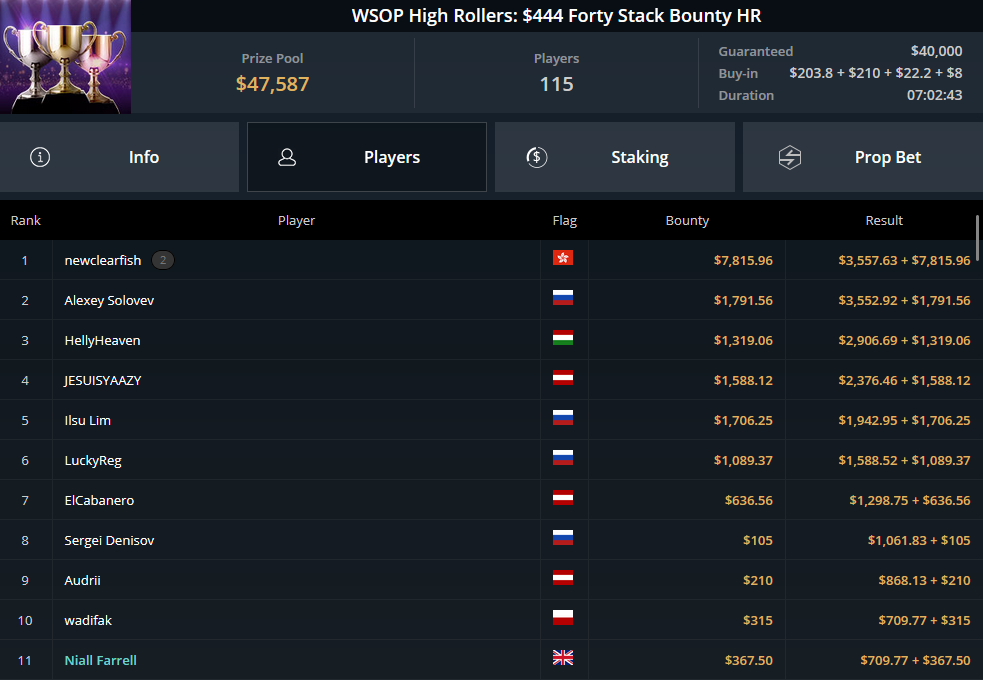Click the Polish flag beside wadifak
Image resolution: width=983 pixels, height=680 pixels.
(x=562, y=617)
